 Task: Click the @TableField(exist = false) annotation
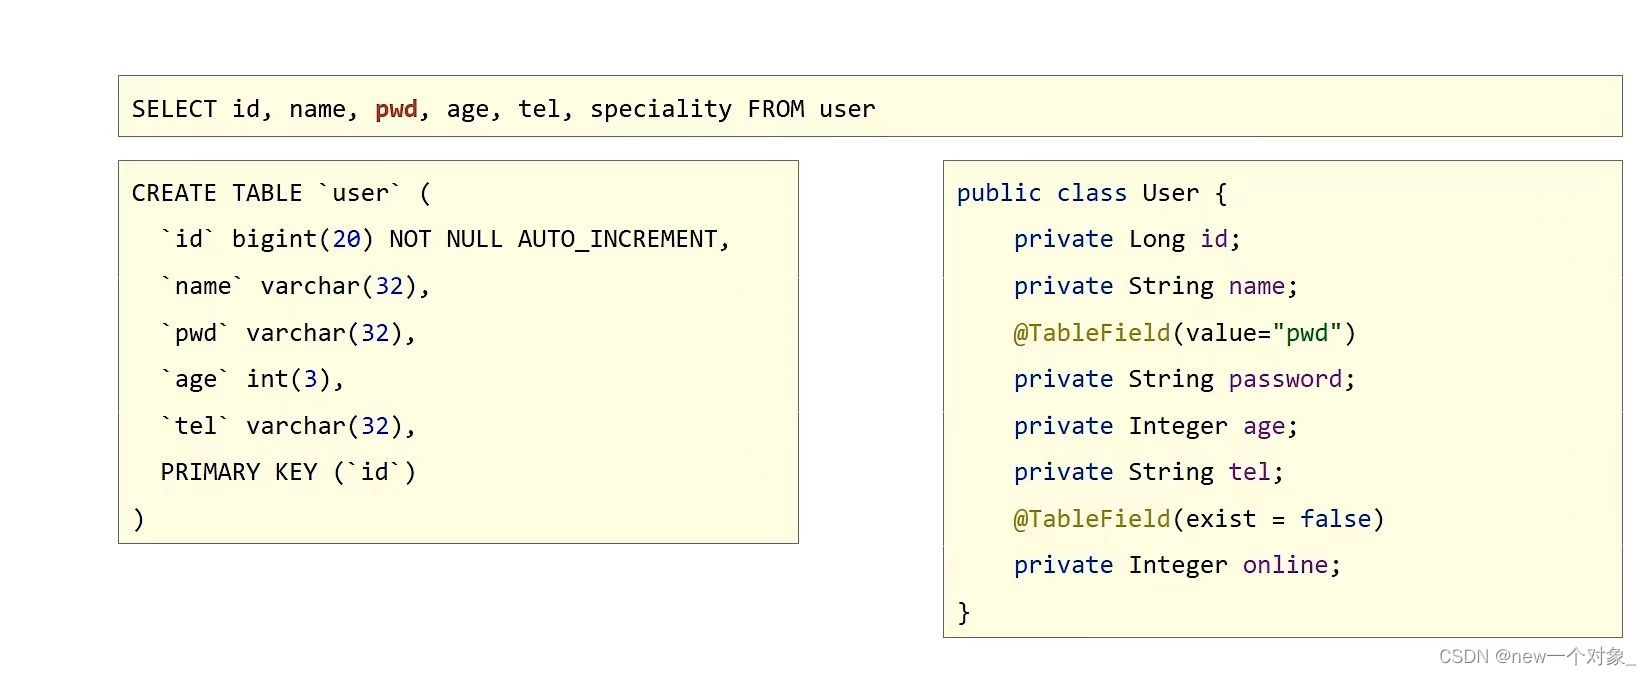pyautogui.click(x=1199, y=519)
